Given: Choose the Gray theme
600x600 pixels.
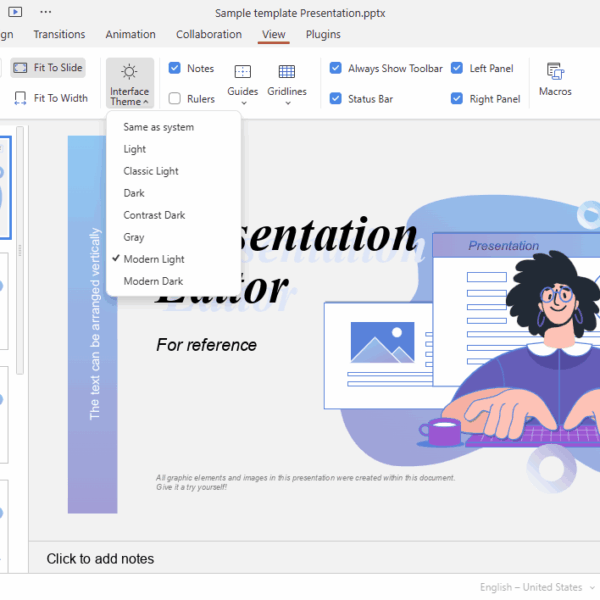Looking at the screenshot, I should [x=174, y=237].
